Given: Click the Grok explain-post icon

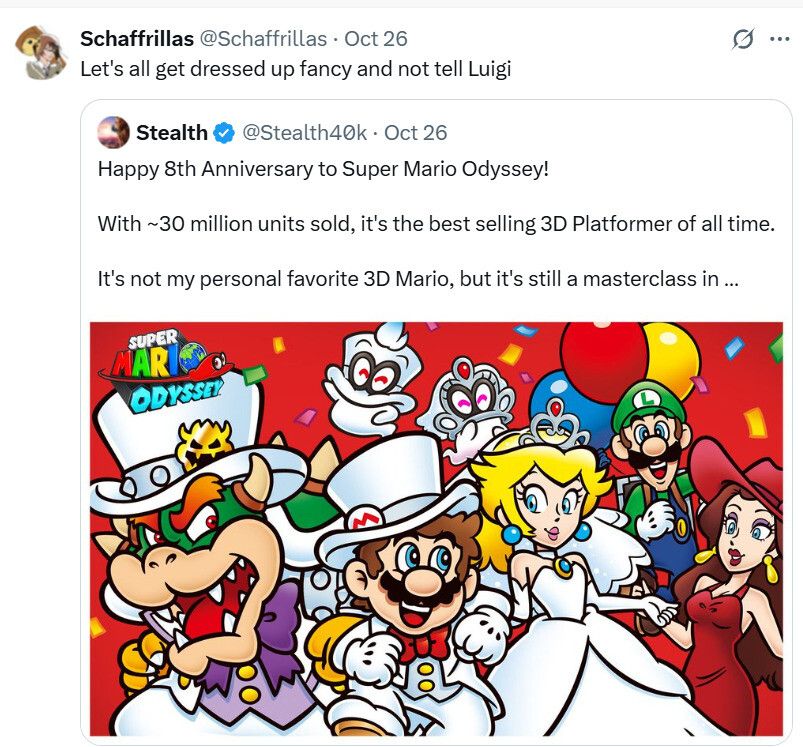Looking at the screenshot, I should point(742,40).
